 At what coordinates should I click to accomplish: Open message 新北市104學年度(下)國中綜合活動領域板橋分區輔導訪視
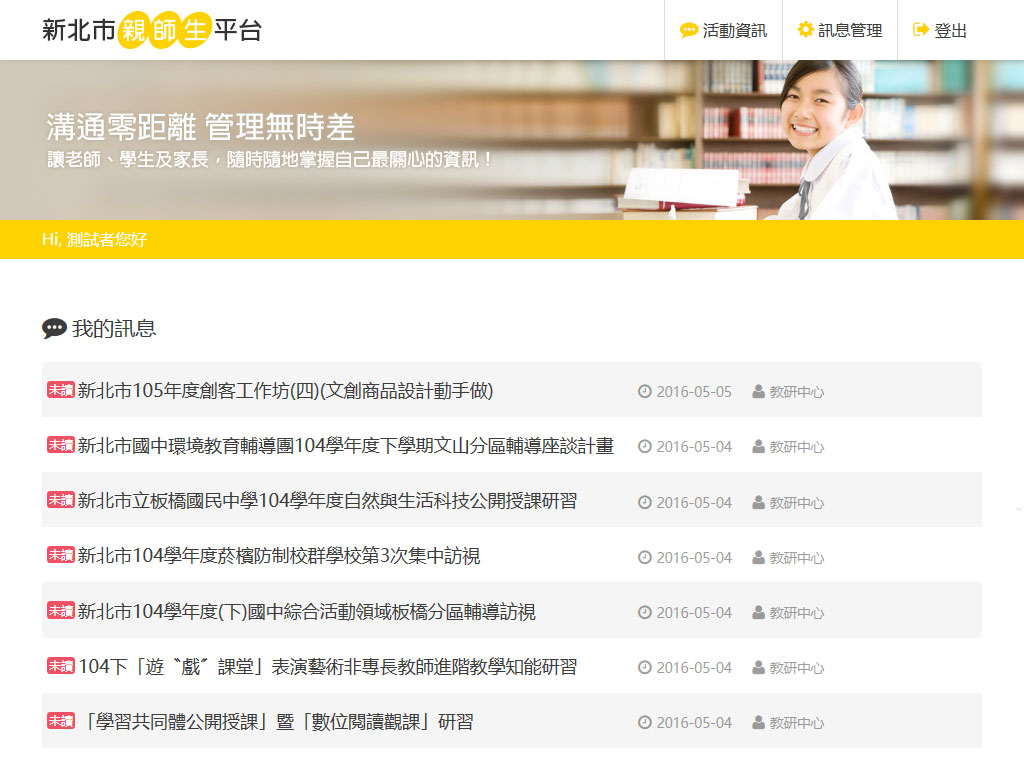click(x=306, y=612)
